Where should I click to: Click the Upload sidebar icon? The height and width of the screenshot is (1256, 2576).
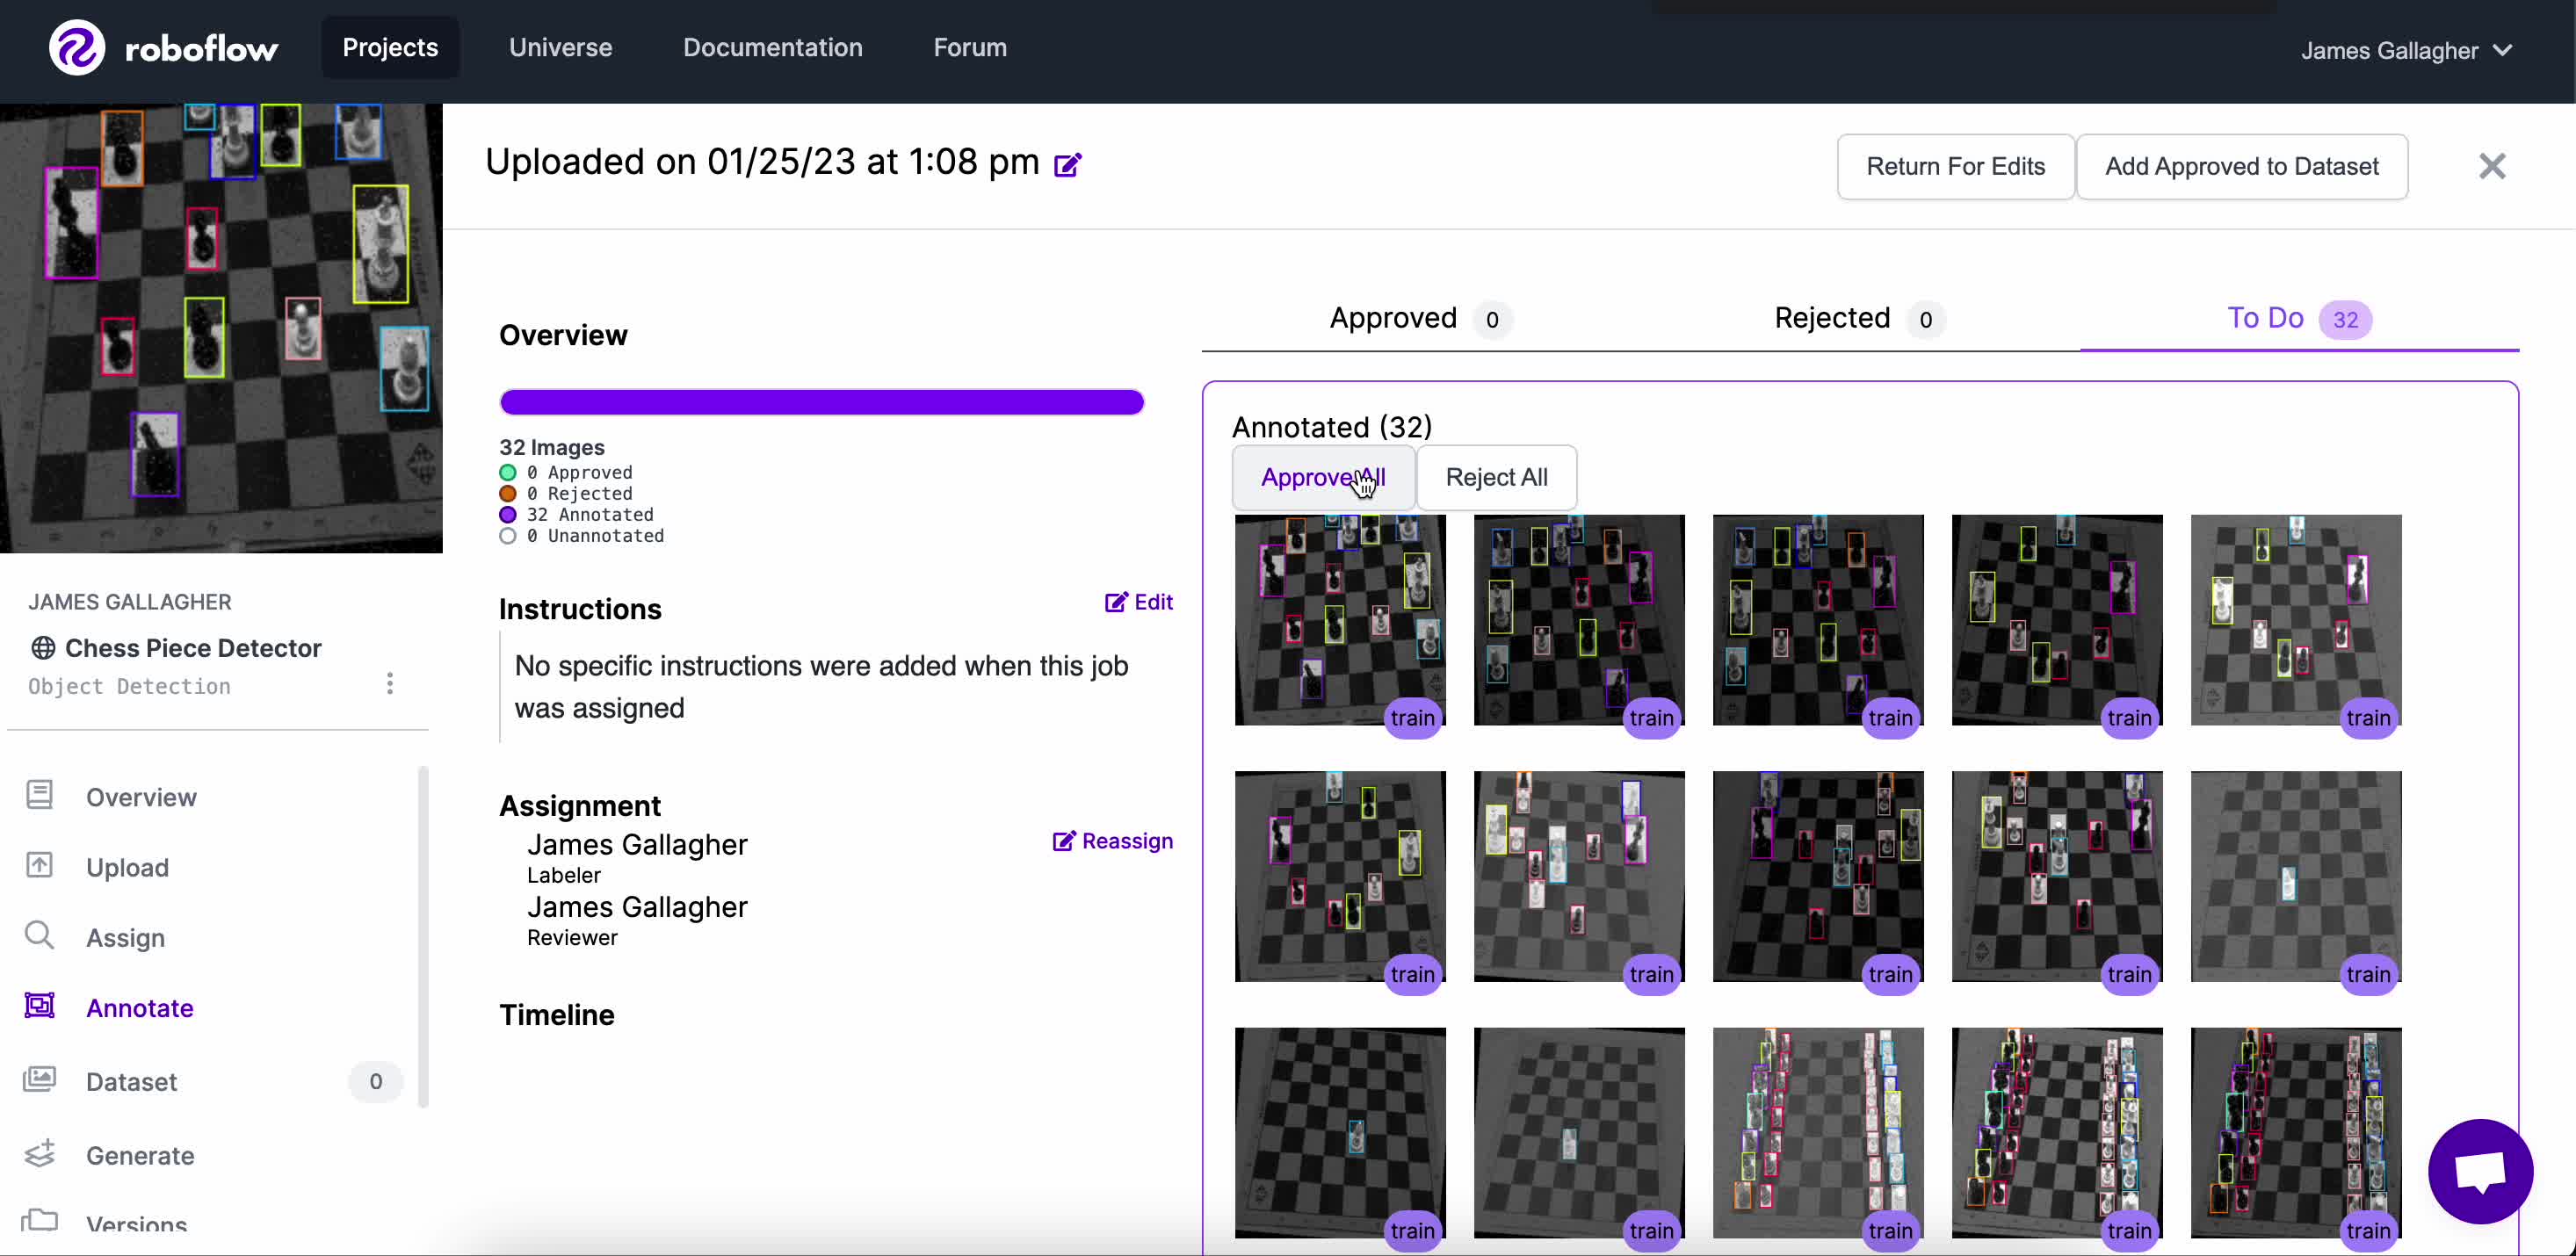coord(40,866)
